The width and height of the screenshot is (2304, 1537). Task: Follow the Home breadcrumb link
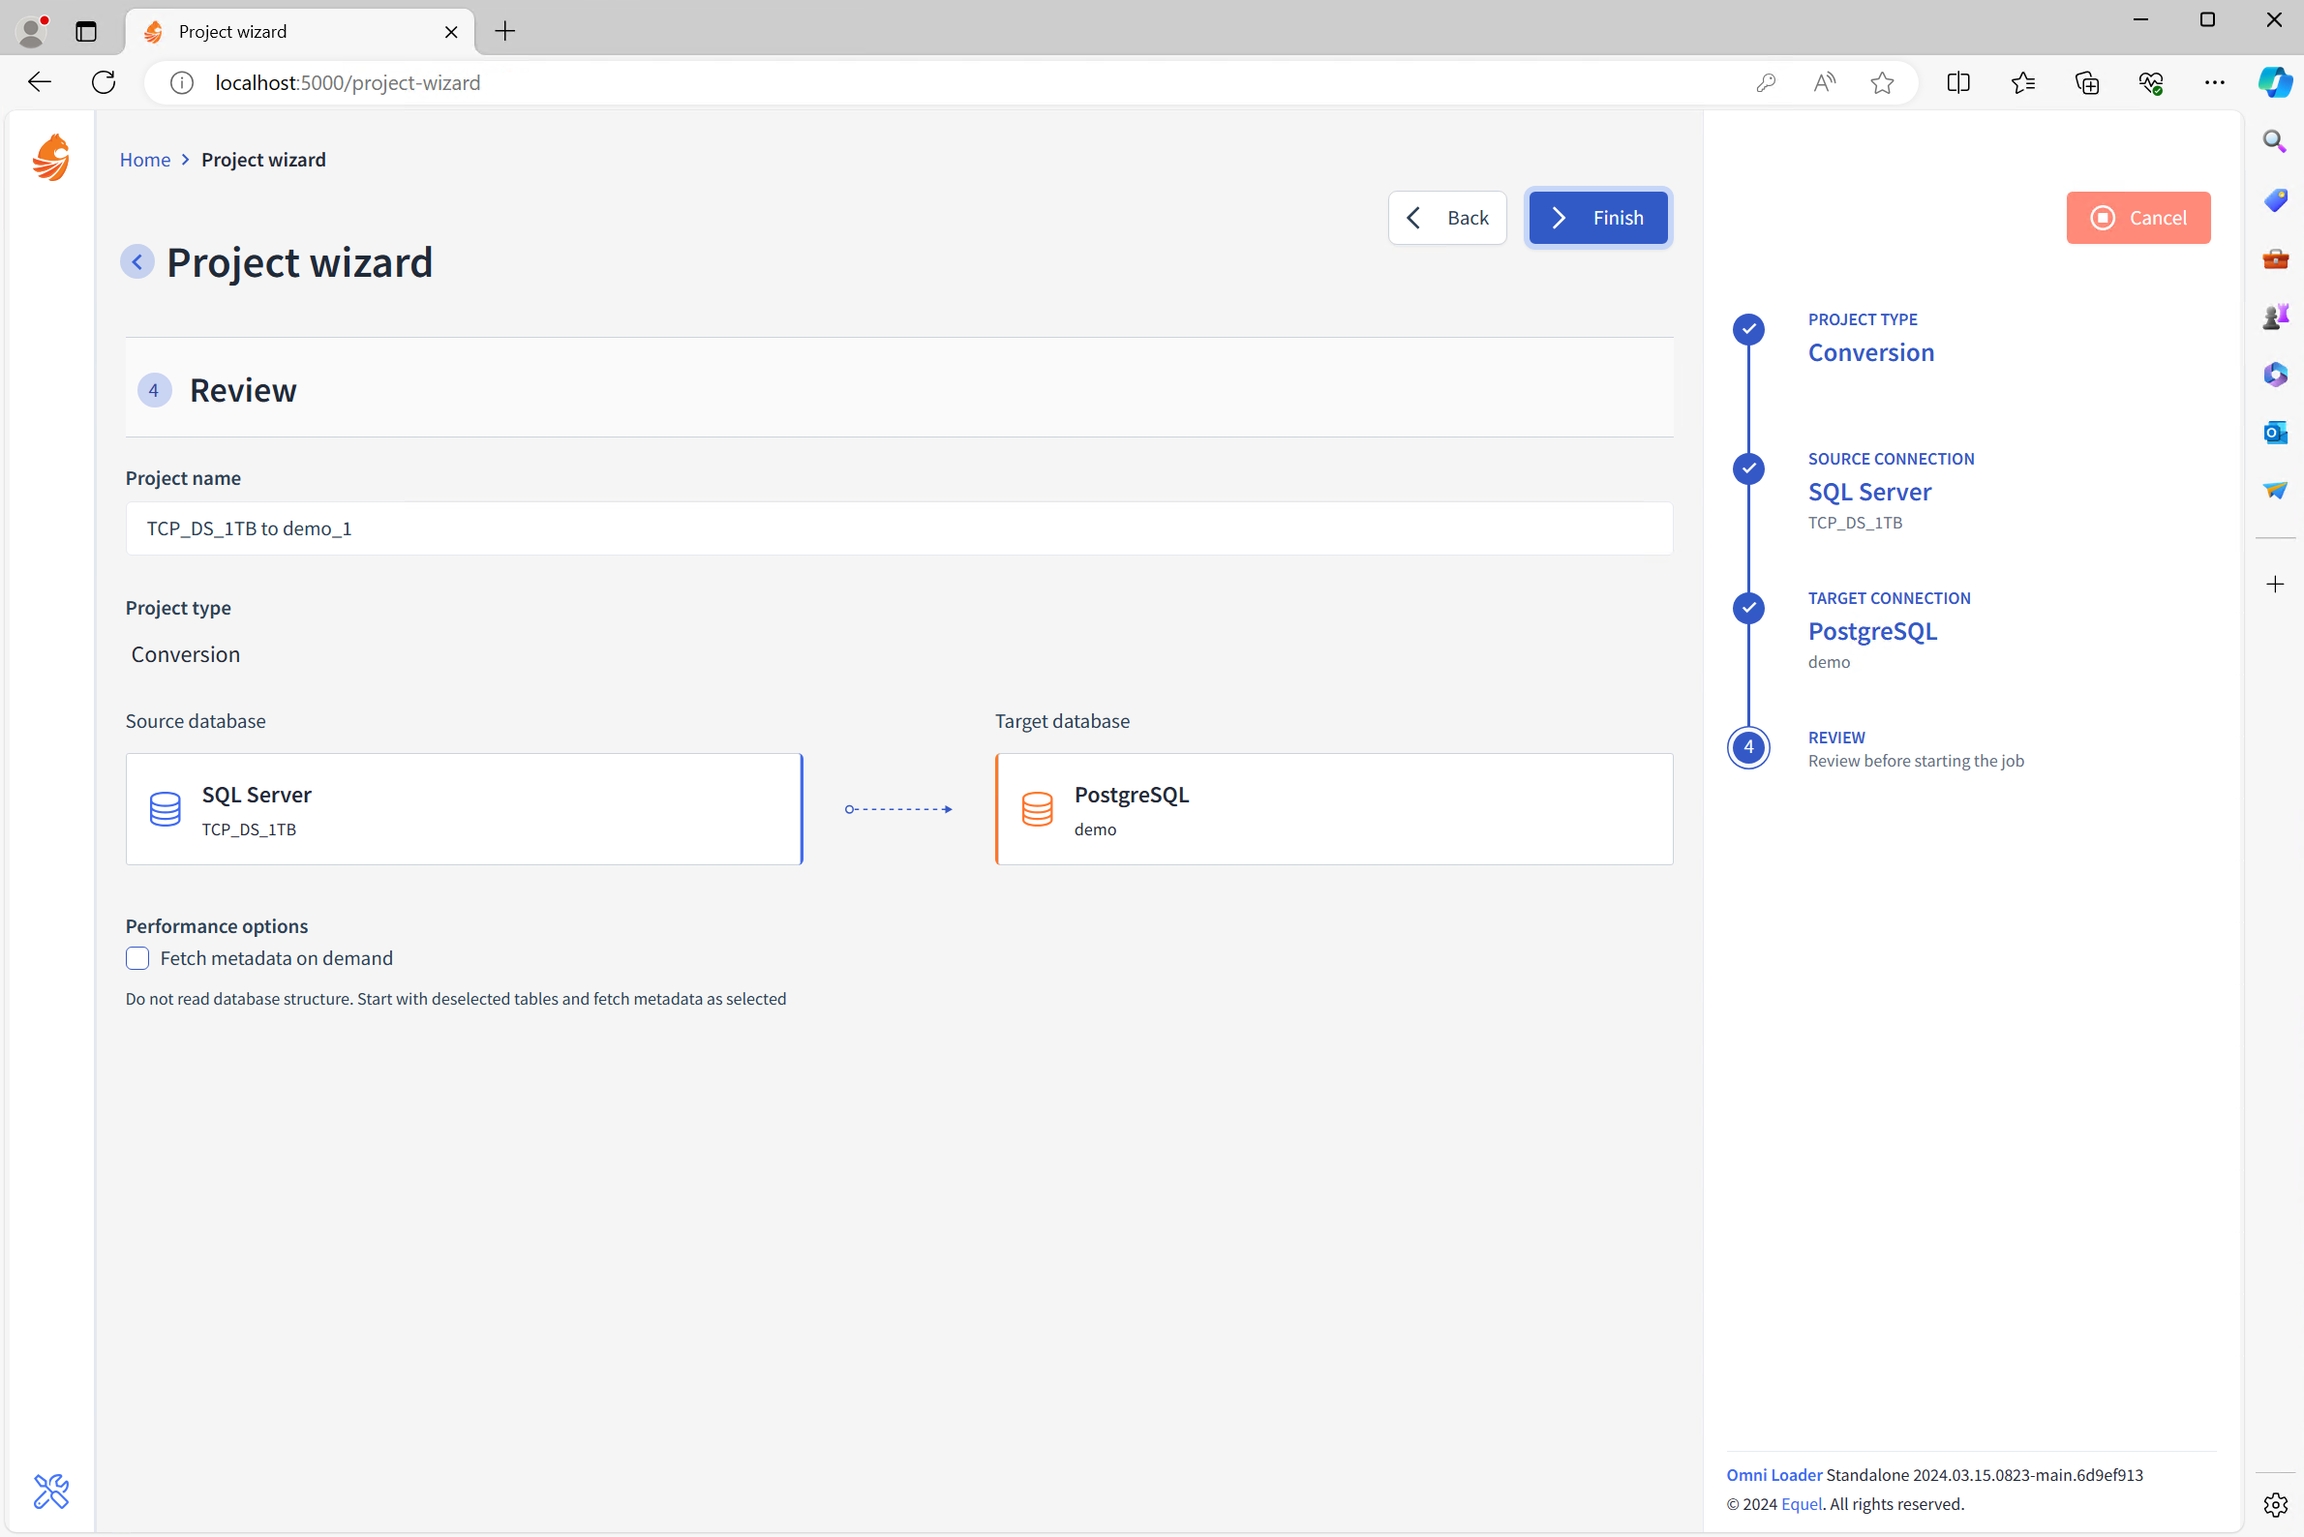tap(145, 160)
